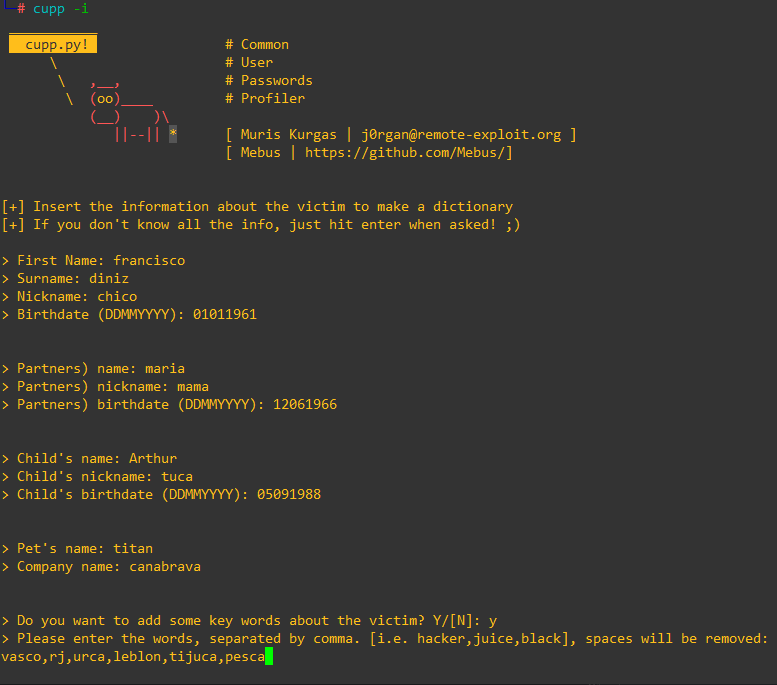
Task: Click the First Name value 'francisco'
Action: pos(149,260)
